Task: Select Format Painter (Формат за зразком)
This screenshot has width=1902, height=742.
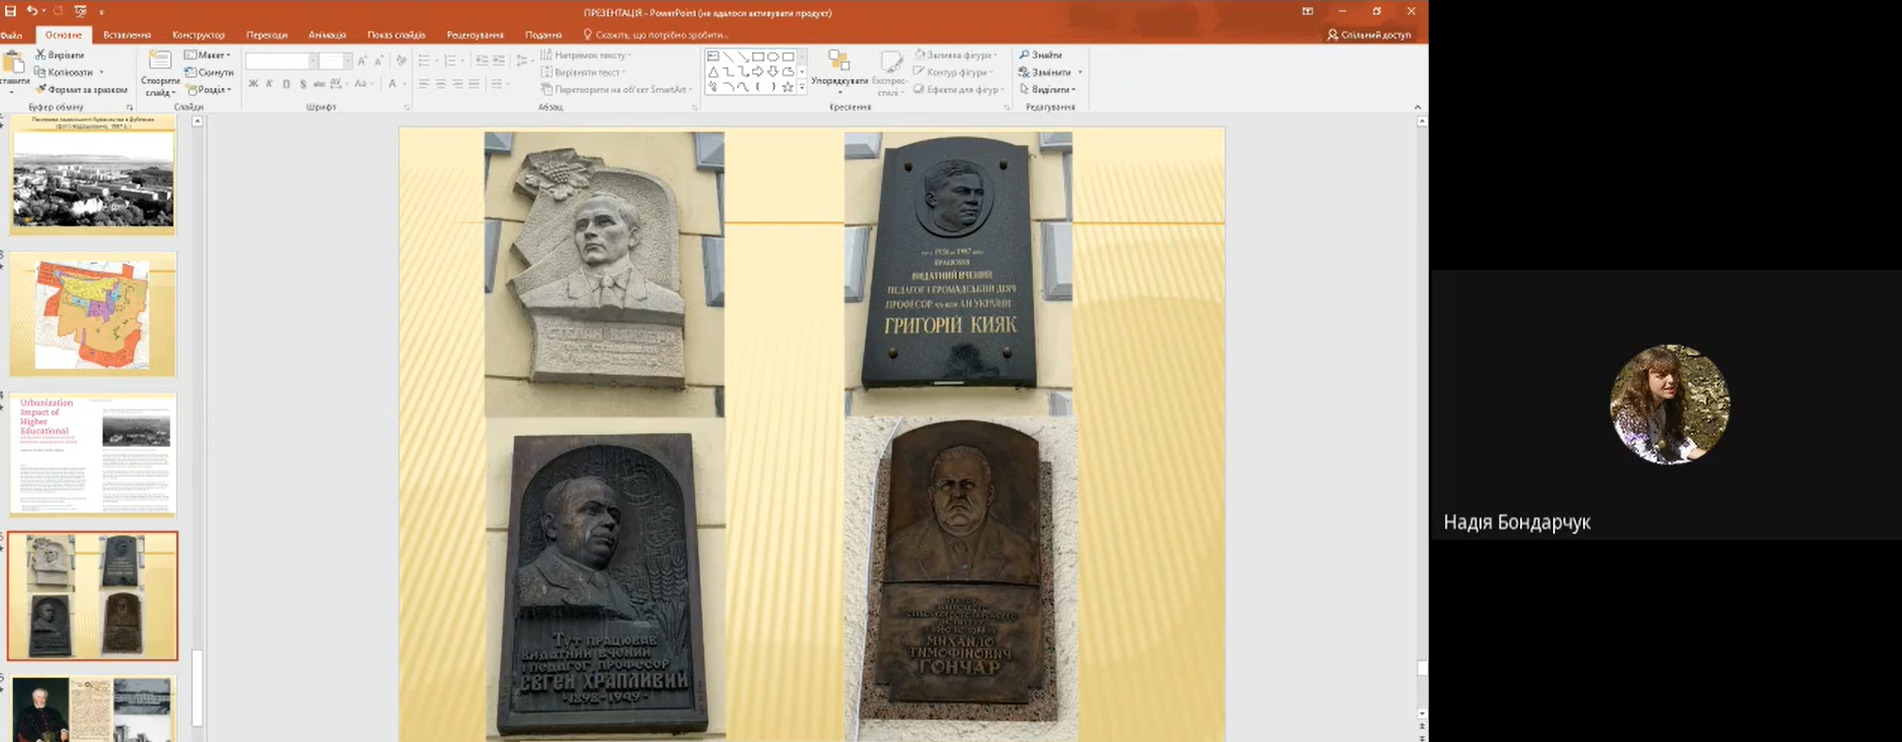Action: pos(82,89)
